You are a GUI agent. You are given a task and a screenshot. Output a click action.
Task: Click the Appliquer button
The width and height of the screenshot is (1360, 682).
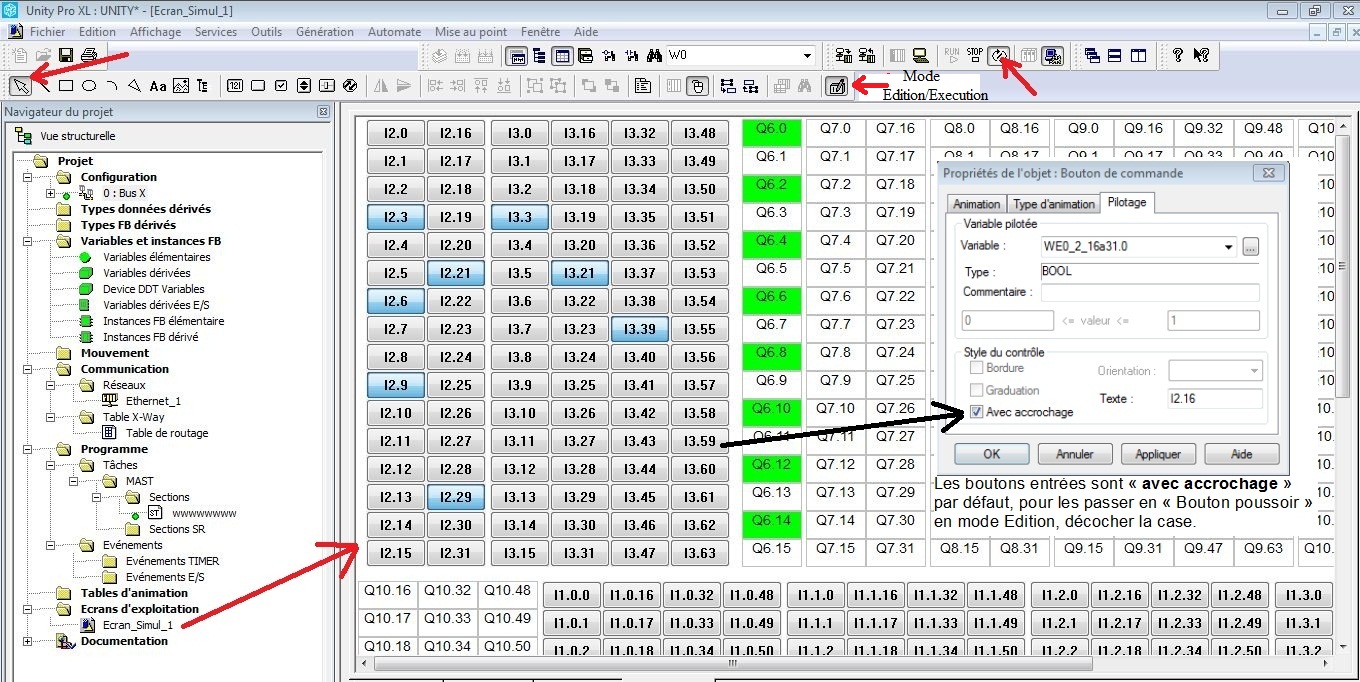(x=1158, y=454)
